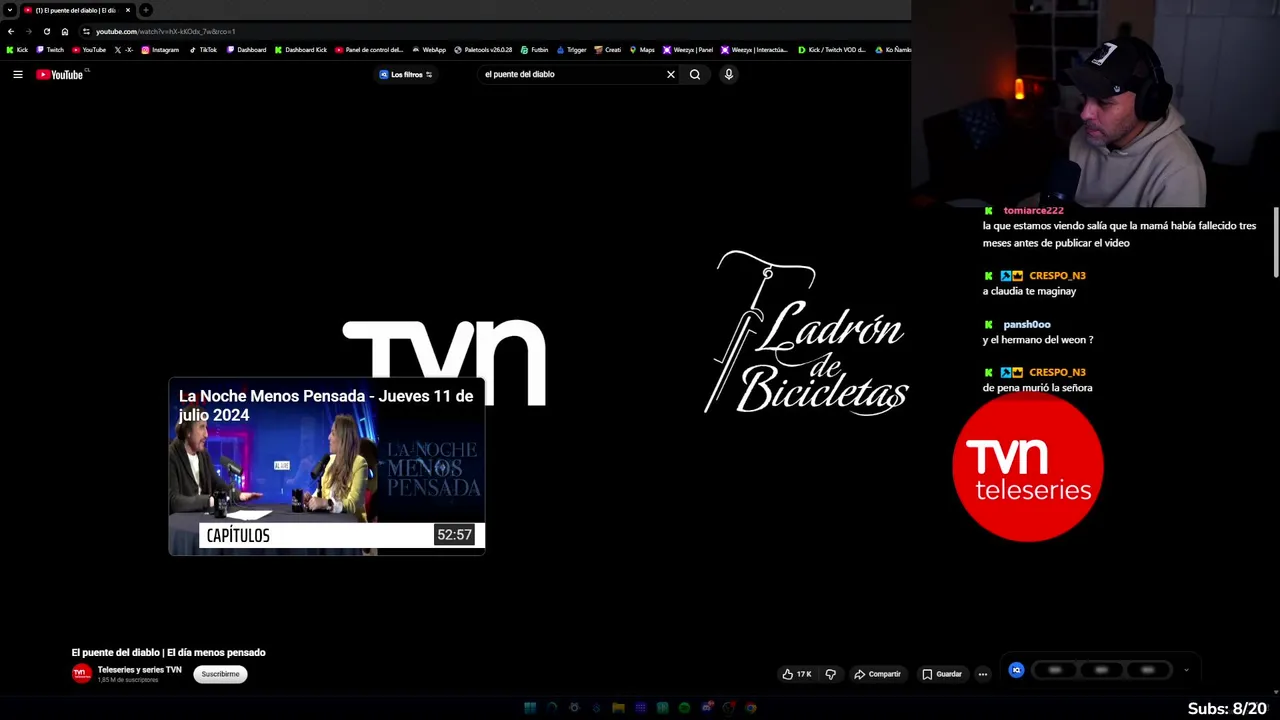Open the Twitch bookmark
The height and width of the screenshot is (720, 1280).
[x=50, y=49]
